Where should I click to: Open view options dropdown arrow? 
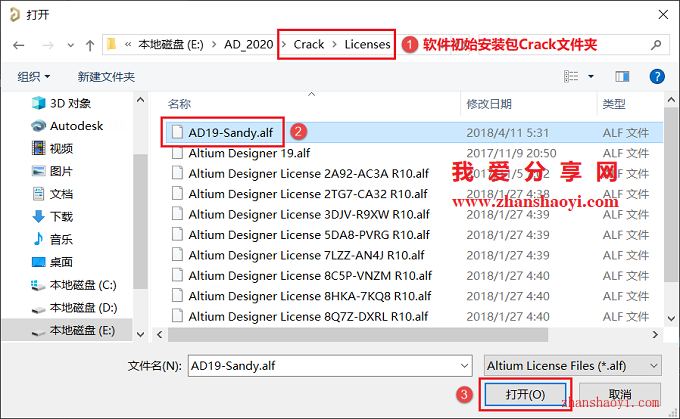(591, 77)
